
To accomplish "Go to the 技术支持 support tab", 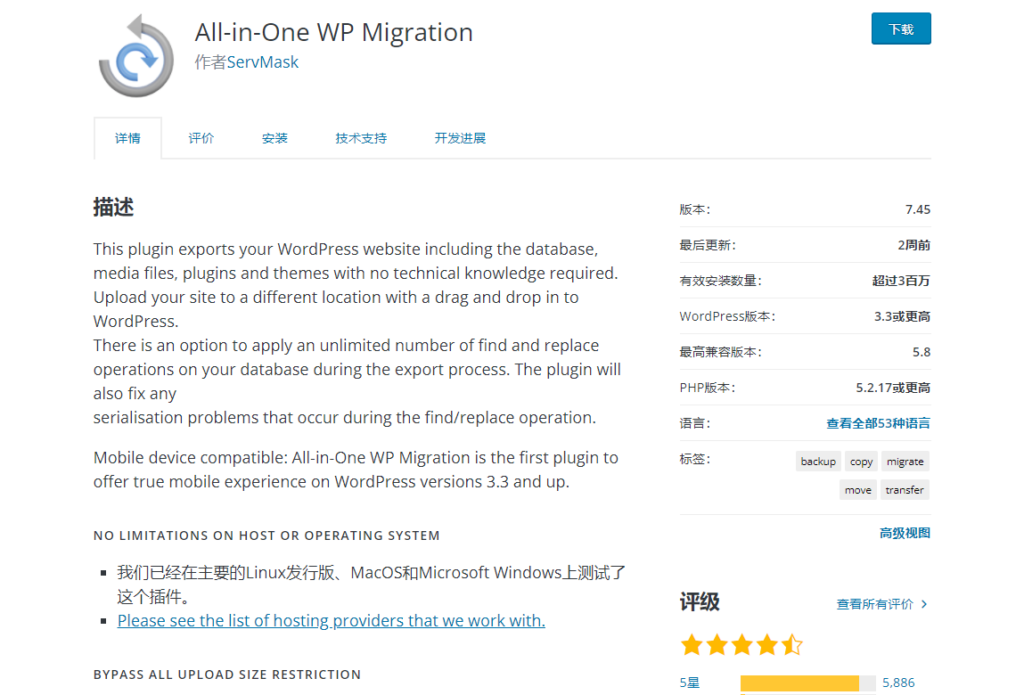I will point(361,138).
